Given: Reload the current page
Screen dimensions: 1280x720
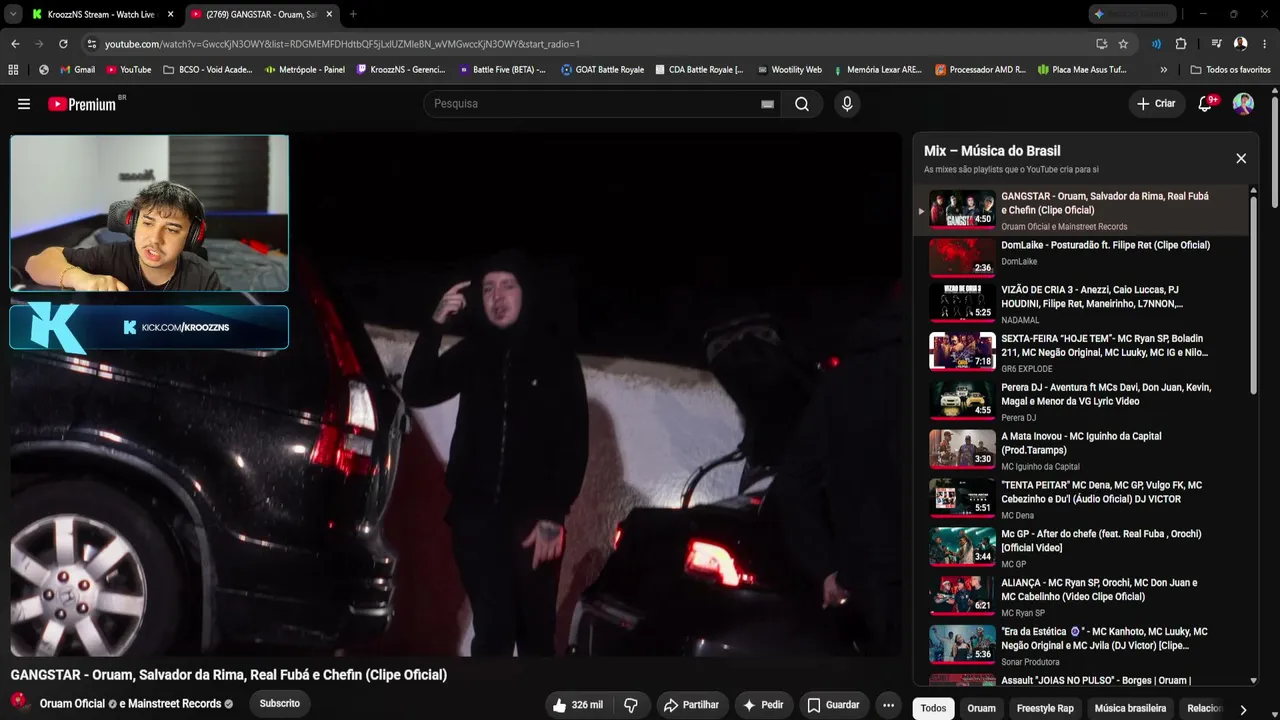Looking at the screenshot, I should pyautogui.click(x=63, y=44).
